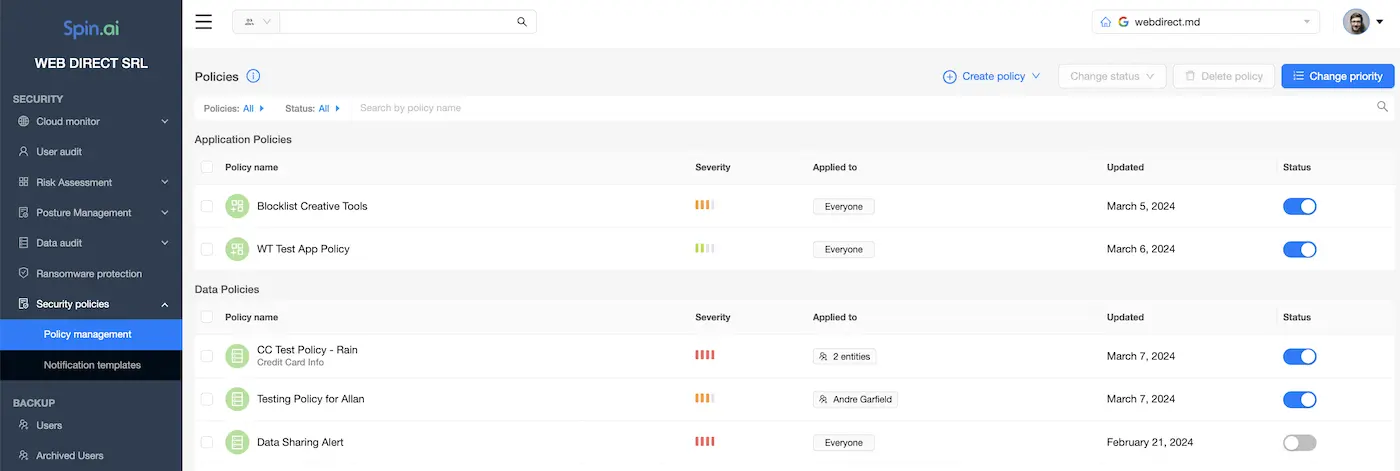Viewport: 1400px width, 471px height.
Task: Select all Data Policies checkbox
Action: pos(207,317)
